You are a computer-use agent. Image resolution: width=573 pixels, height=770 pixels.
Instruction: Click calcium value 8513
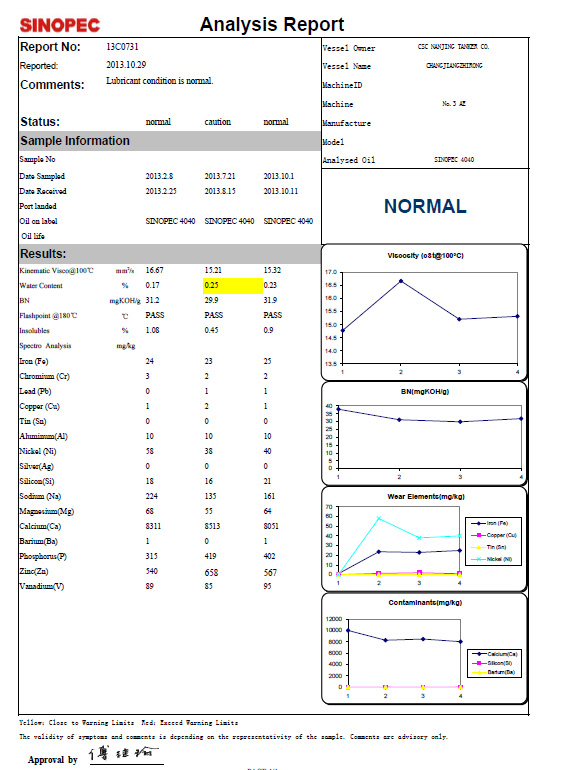pos(212,526)
